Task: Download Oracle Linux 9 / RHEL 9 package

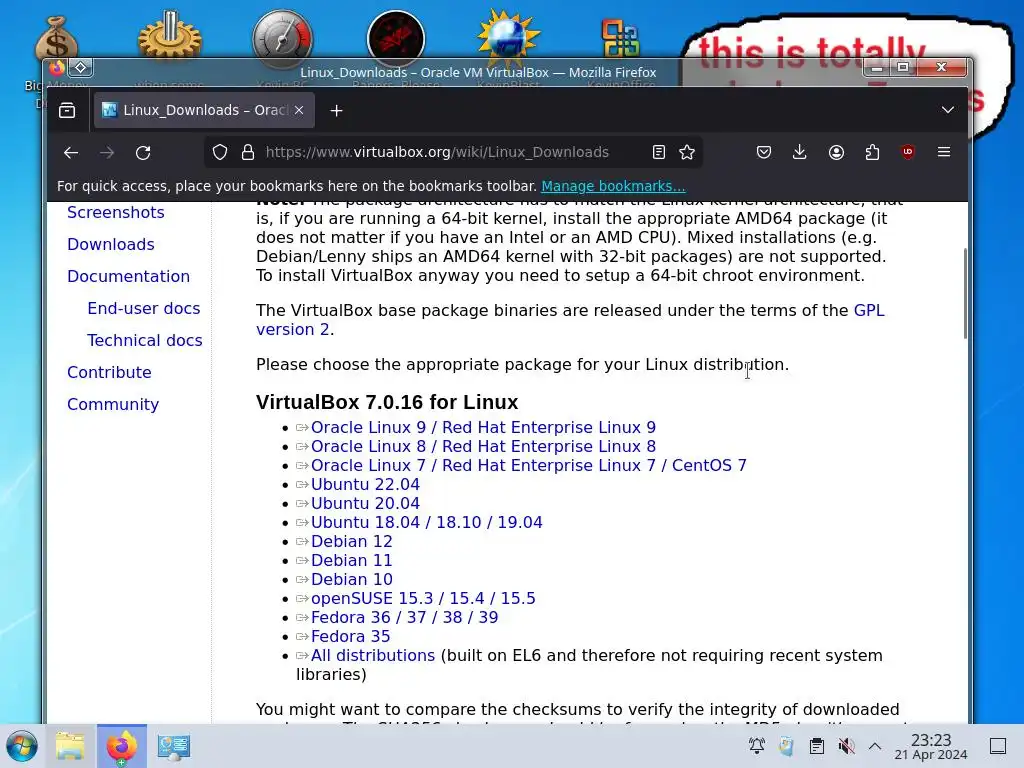Action: tap(483, 428)
